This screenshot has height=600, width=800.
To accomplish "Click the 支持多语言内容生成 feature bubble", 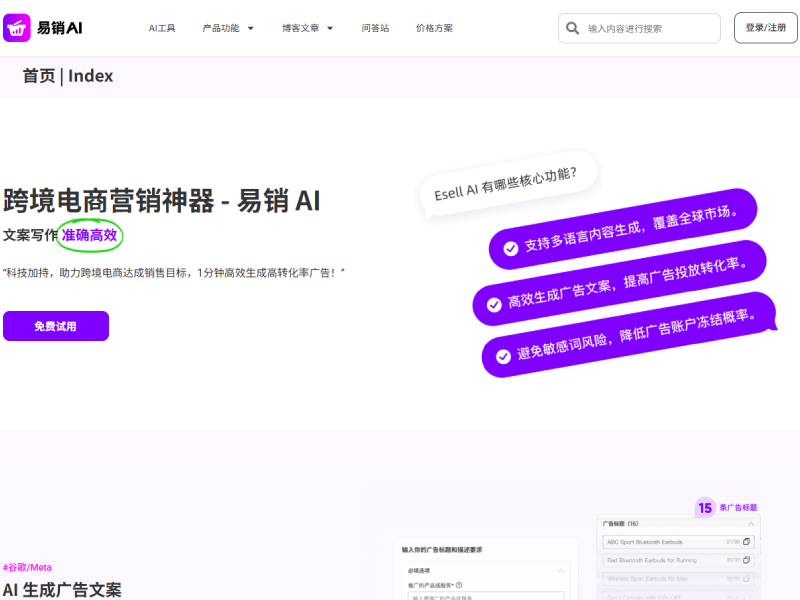I will pos(622,229).
